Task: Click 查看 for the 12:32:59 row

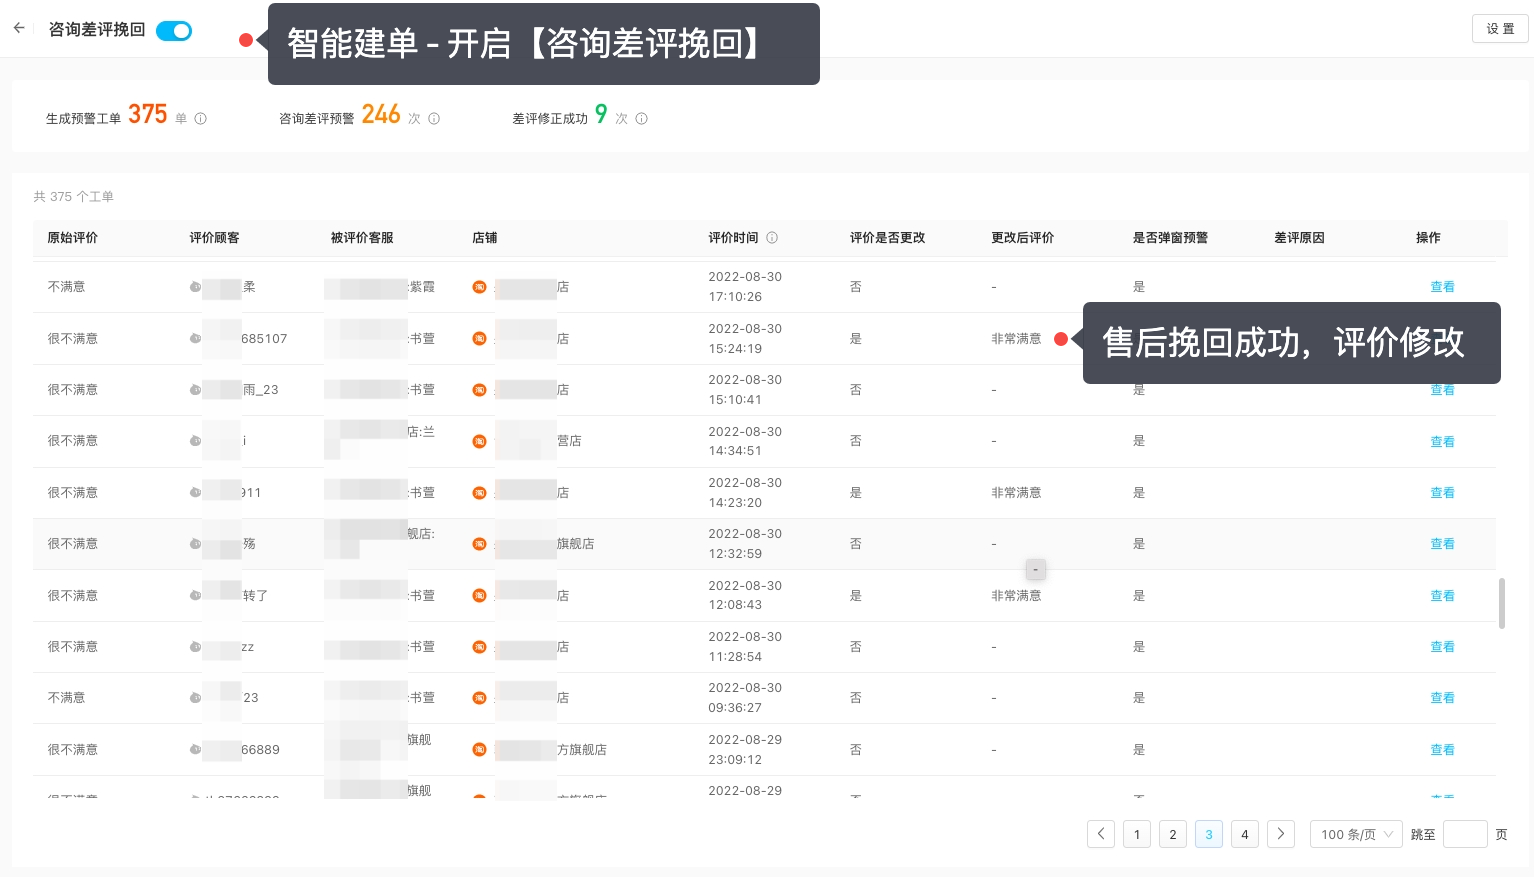Action: 1442,544
